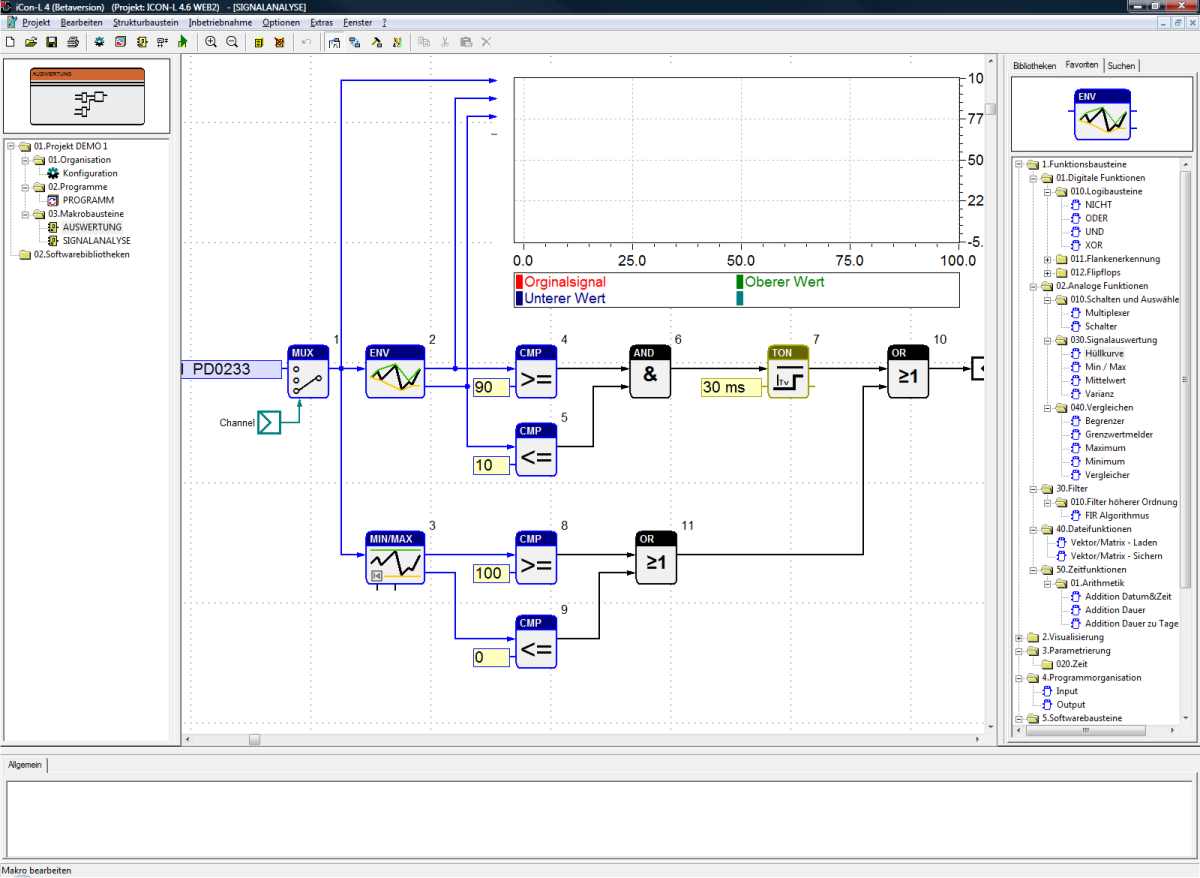The height and width of the screenshot is (878, 1200).
Task: Click the Zoom Out magnifier icon
Action: 232,42
